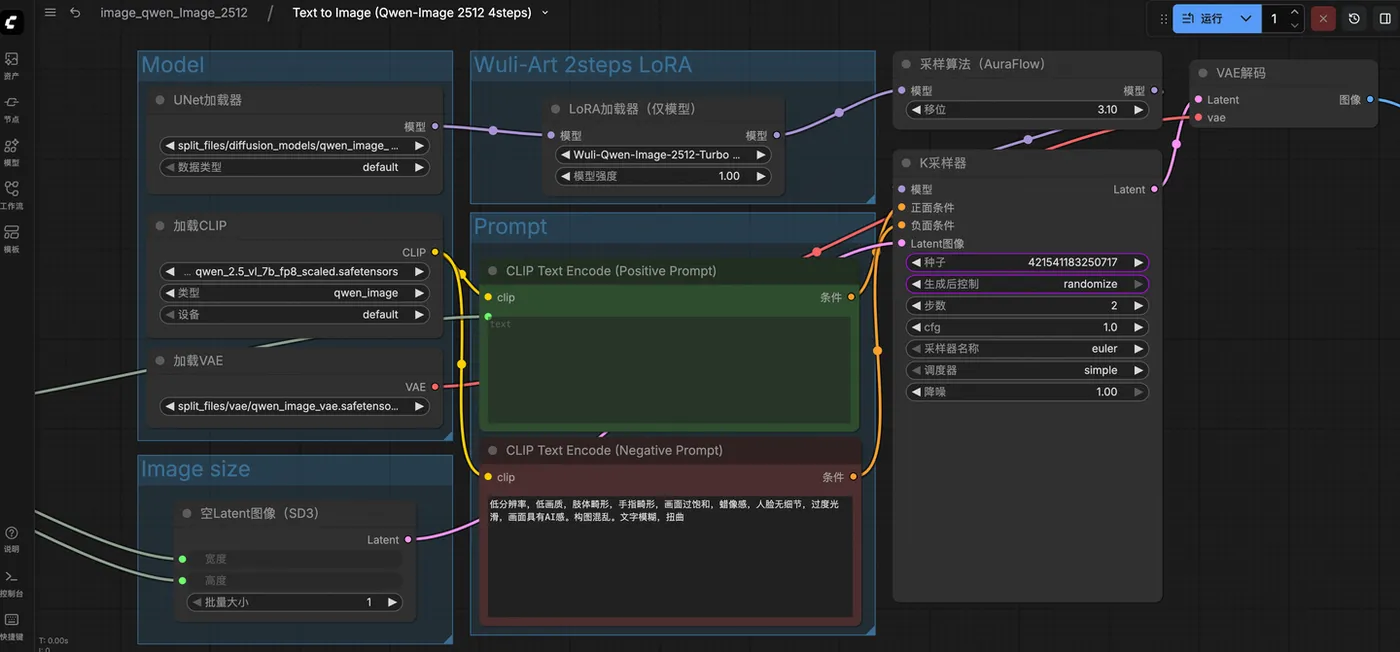Open the 模板 templates sidebar panel

(12, 238)
